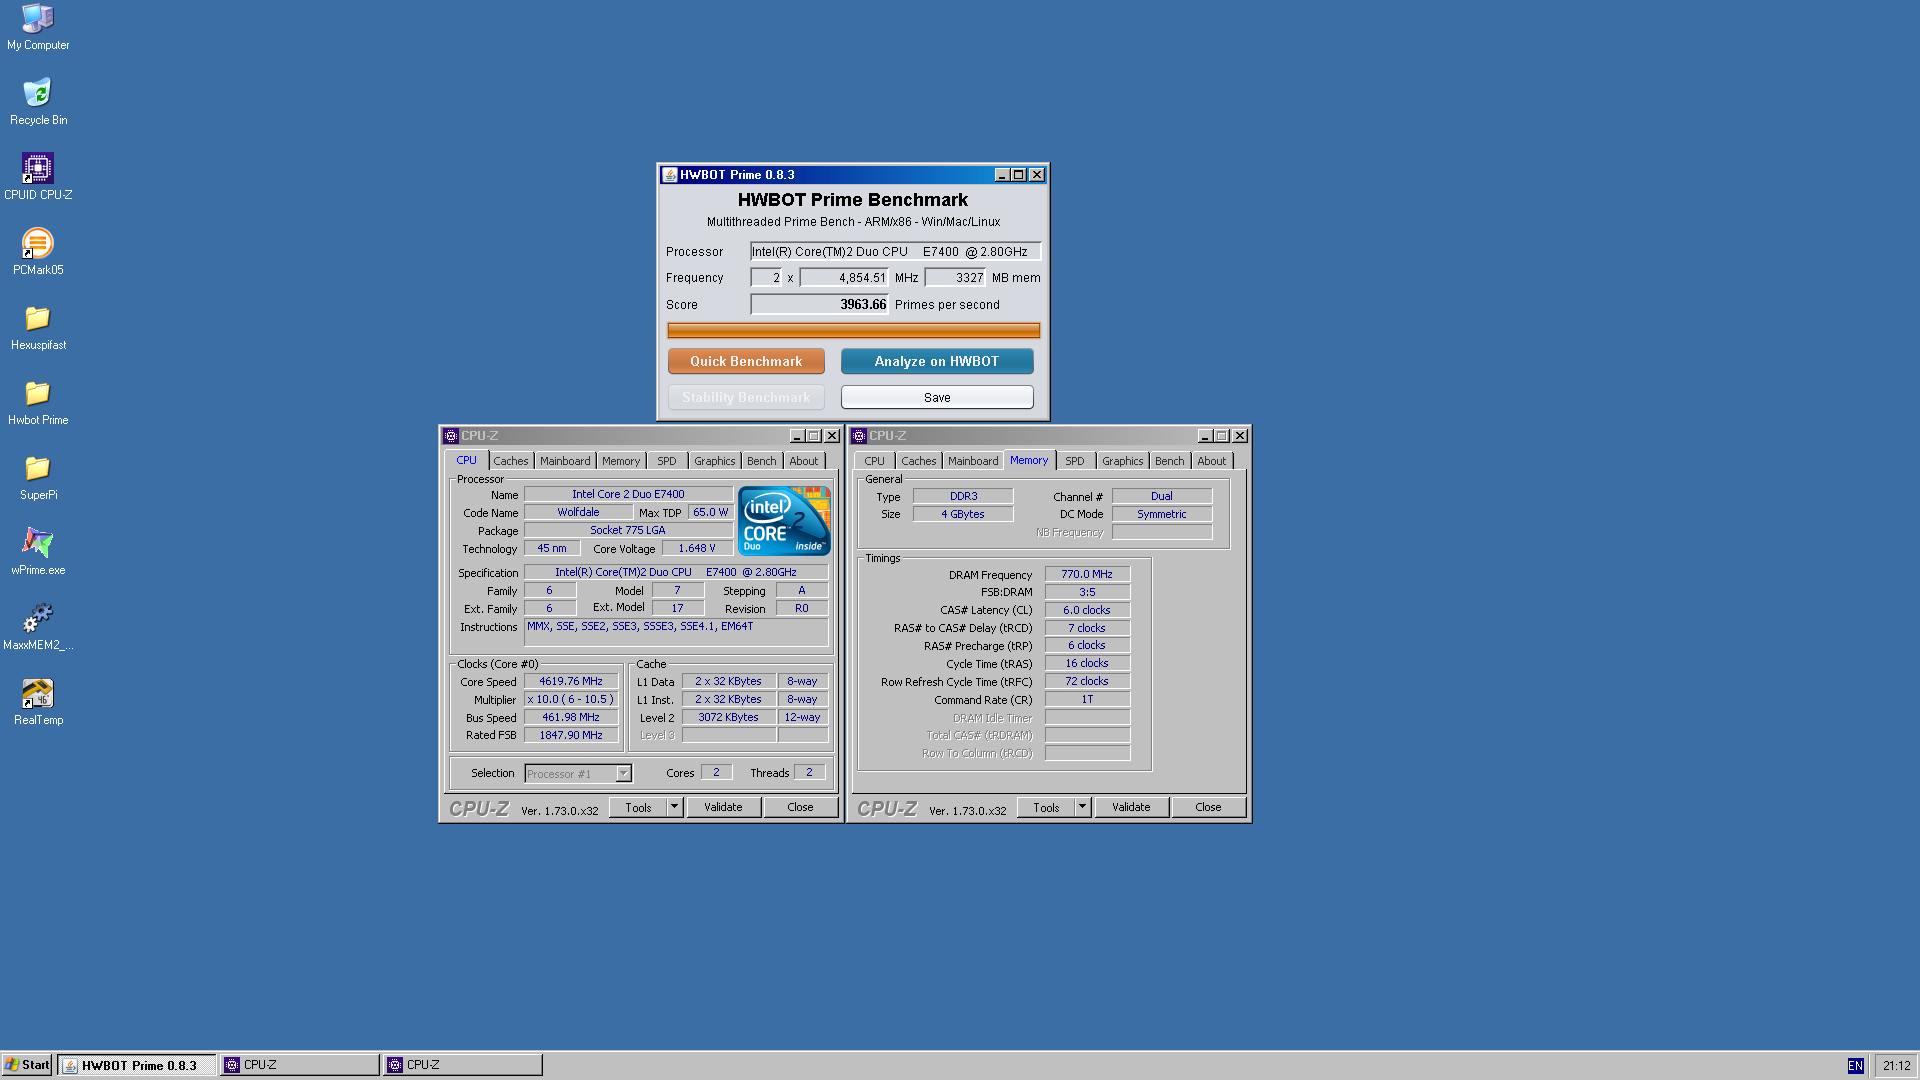Click the CAS# Latency 6.0 clocks value

(1087, 610)
